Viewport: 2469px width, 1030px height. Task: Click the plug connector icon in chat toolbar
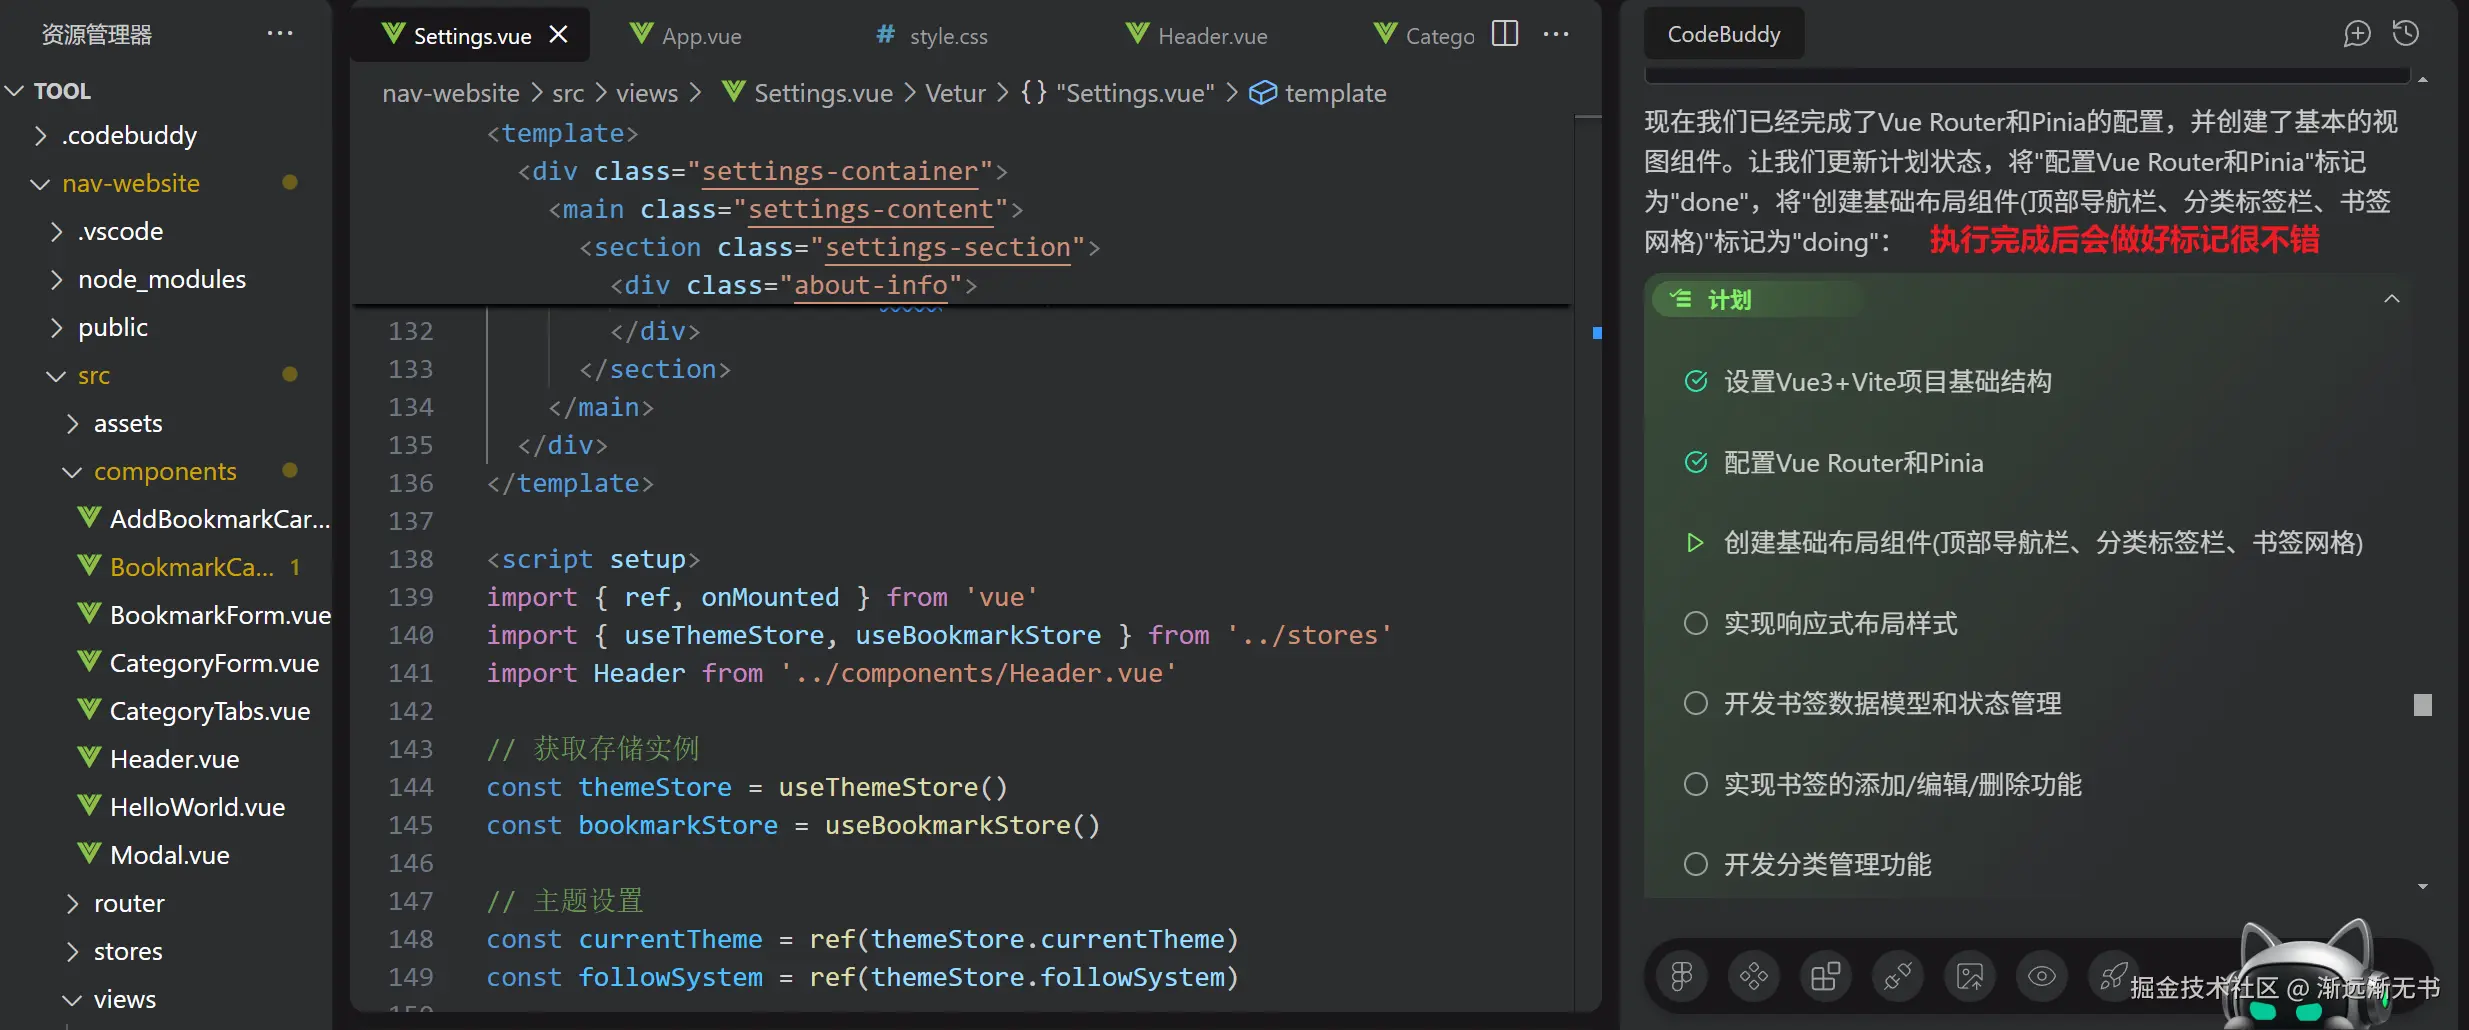coord(1898,975)
